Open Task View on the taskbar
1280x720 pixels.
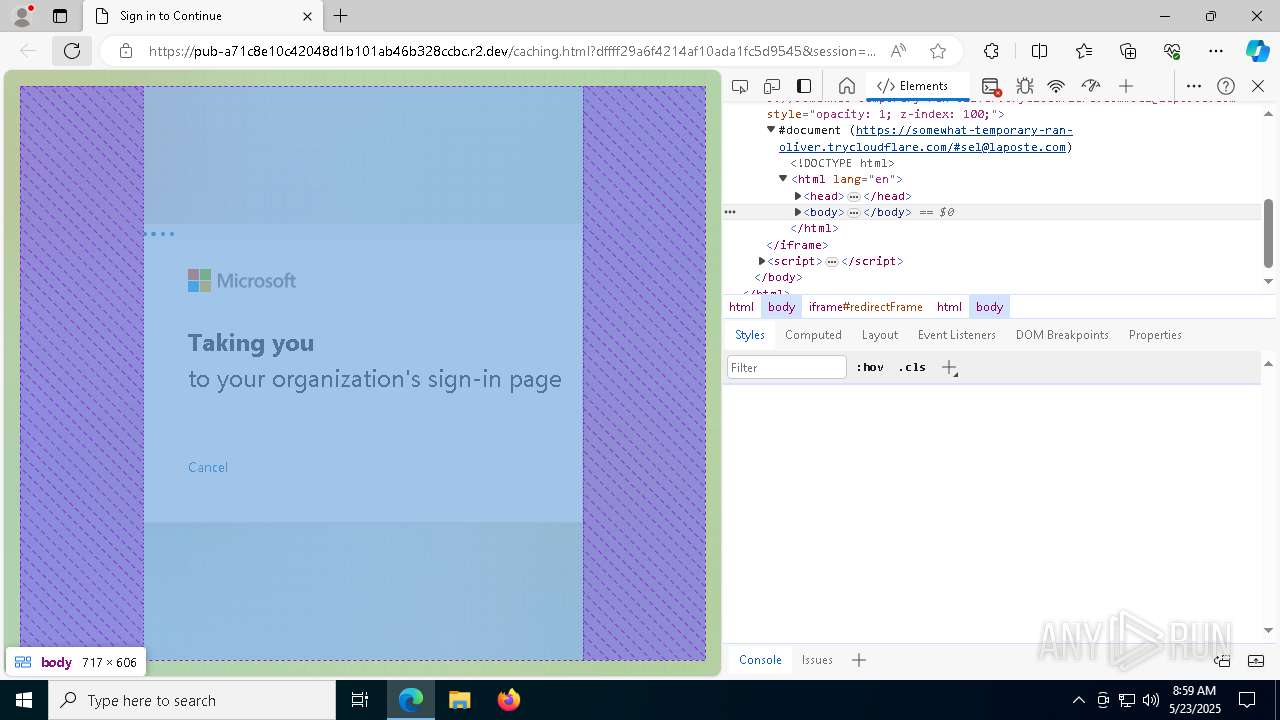click(360, 700)
